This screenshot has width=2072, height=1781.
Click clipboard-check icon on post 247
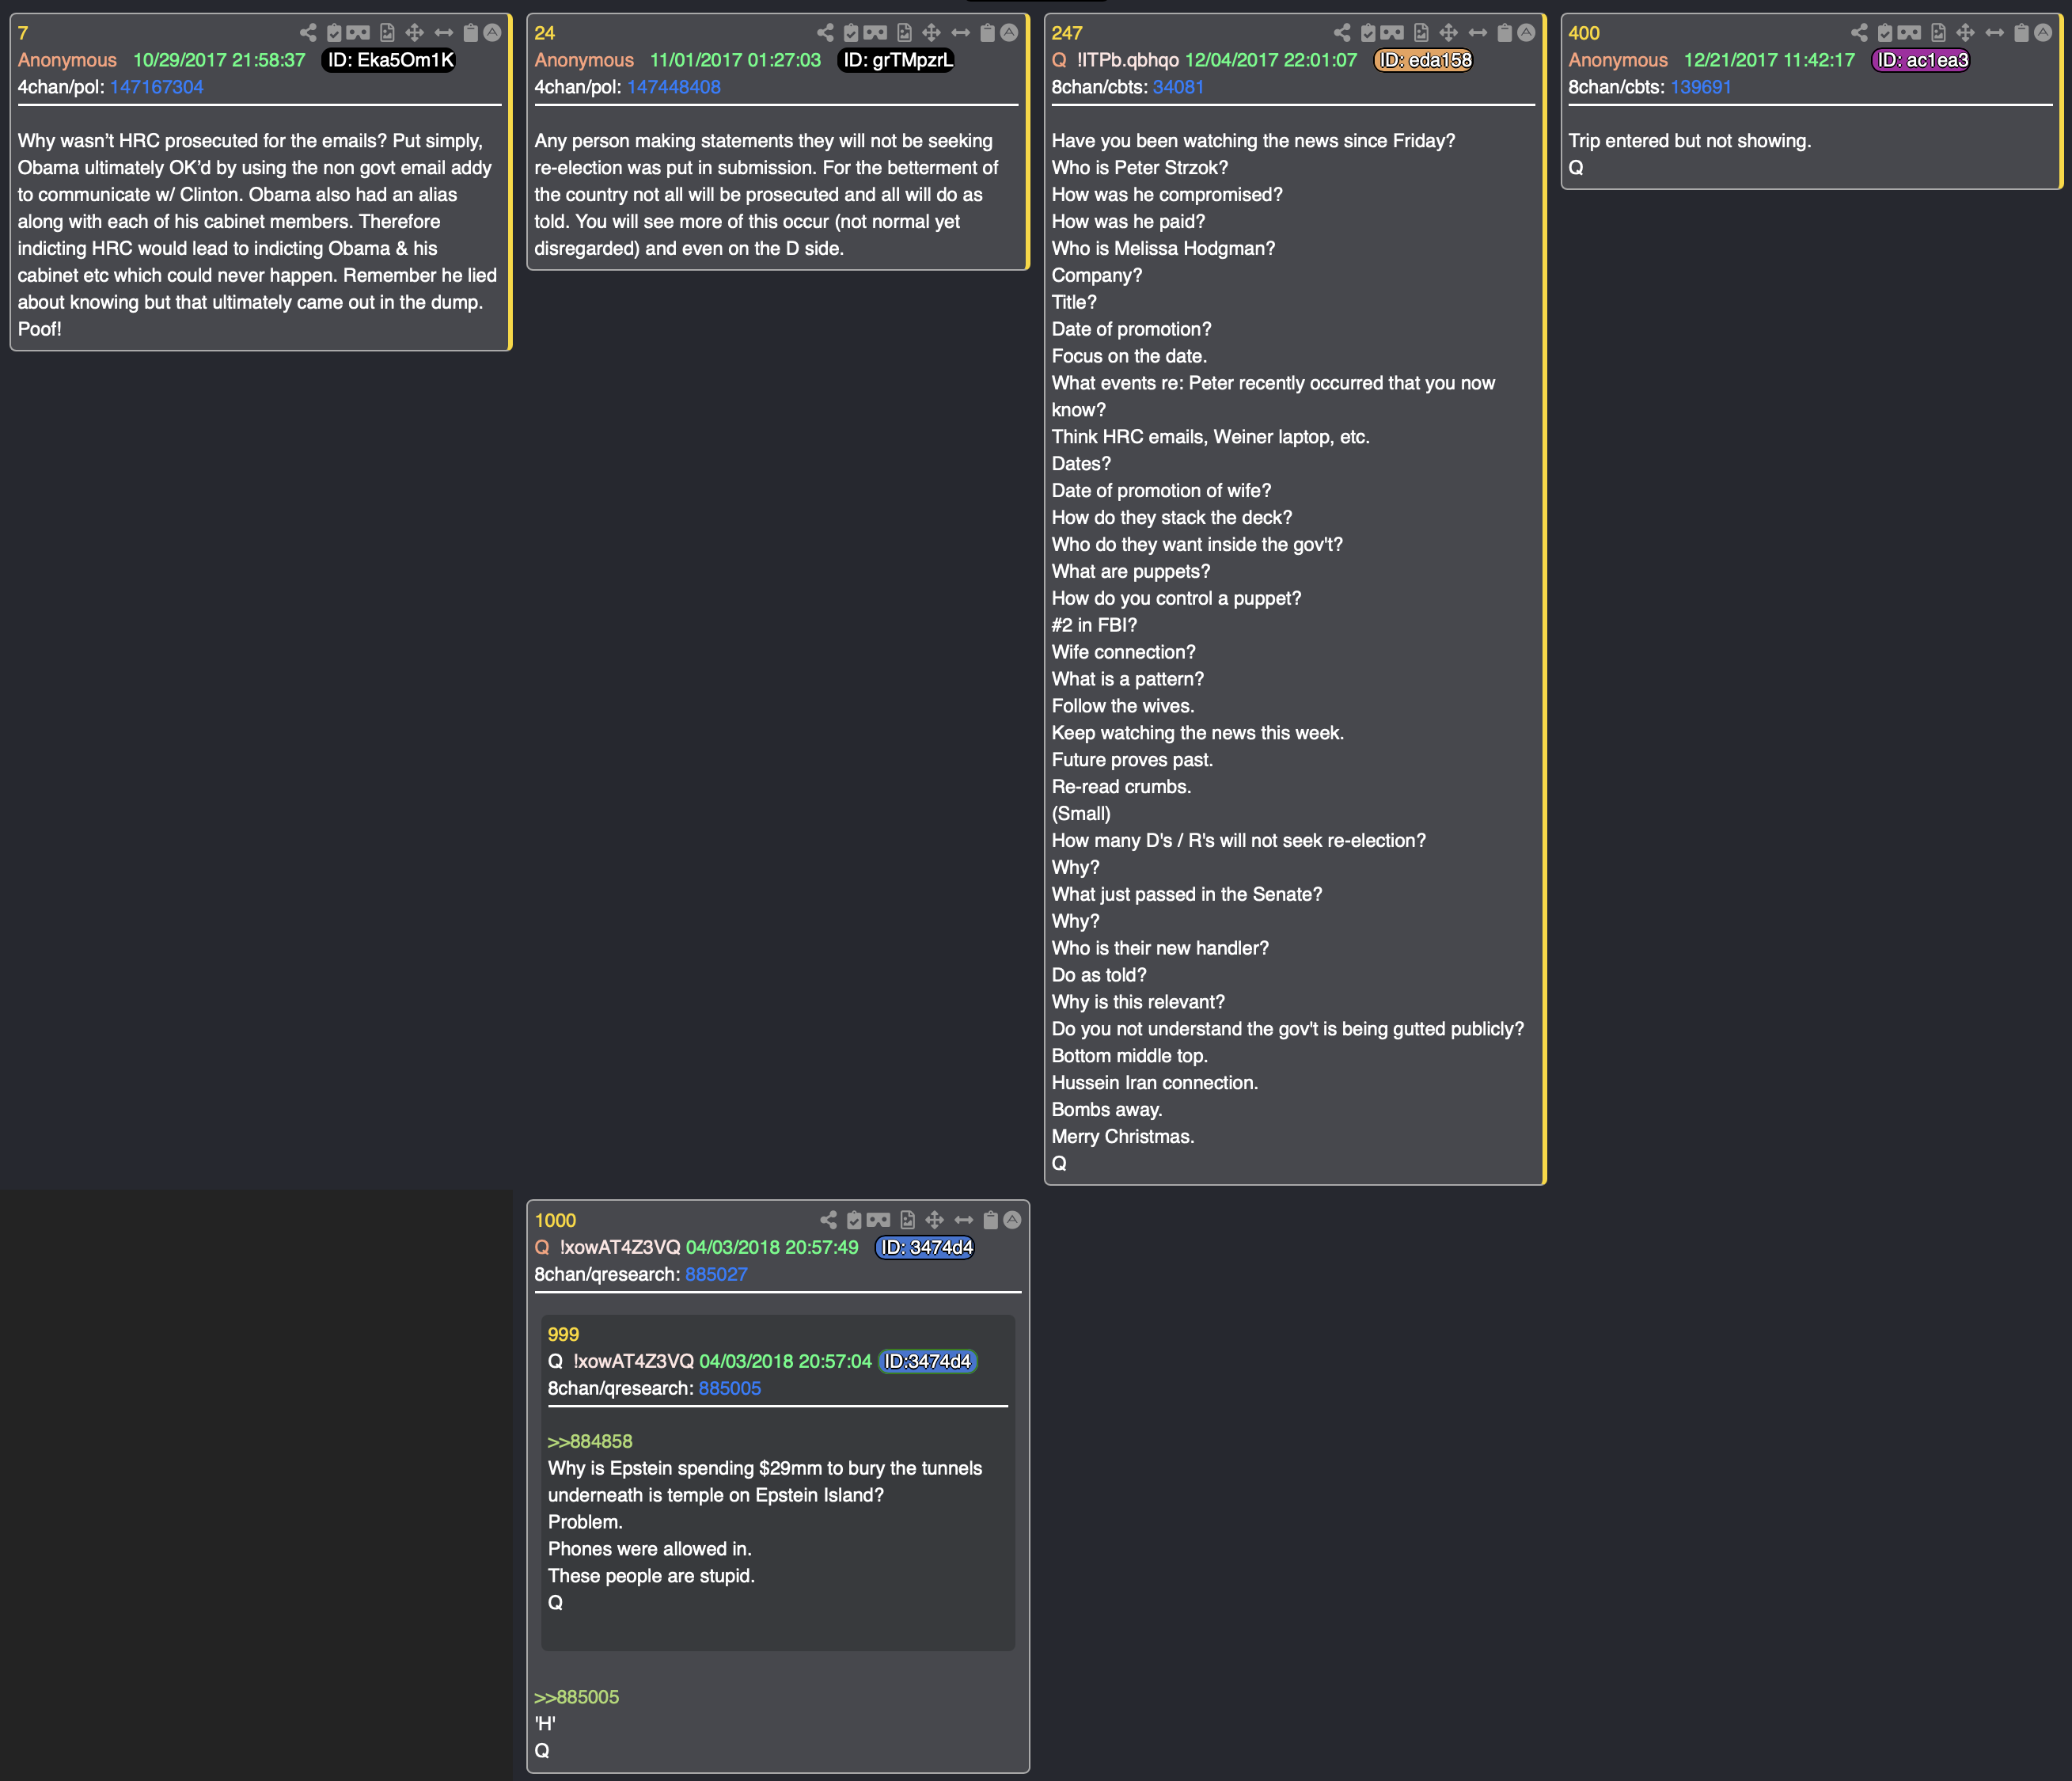(x=1368, y=33)
